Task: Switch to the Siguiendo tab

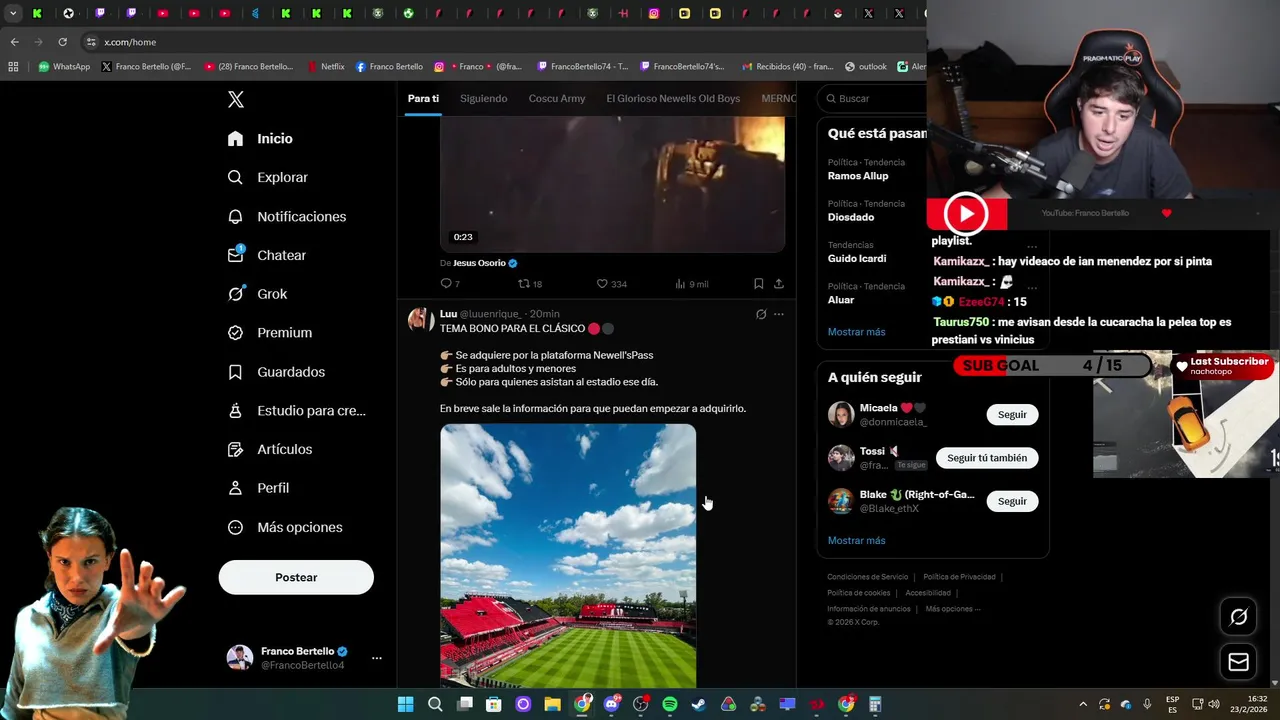Action: click(x=483, y=98)
